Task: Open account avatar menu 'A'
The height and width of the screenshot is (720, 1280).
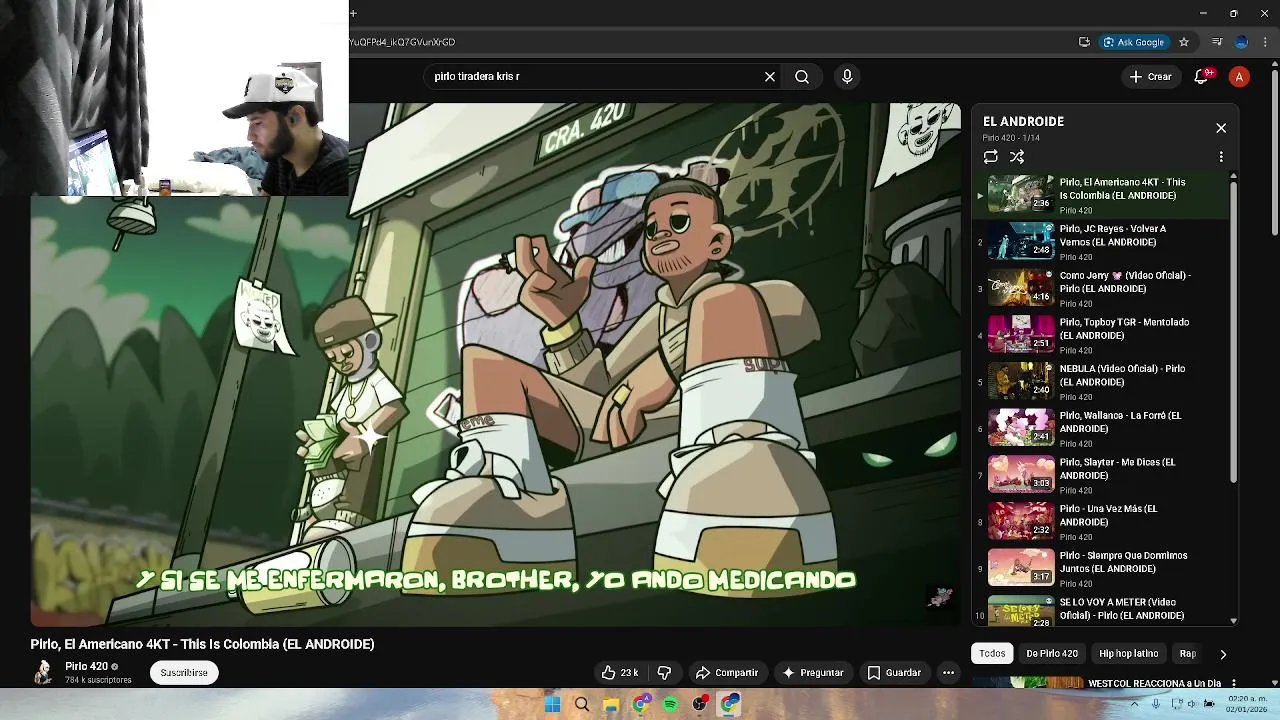Action: tap(1239, 76)
